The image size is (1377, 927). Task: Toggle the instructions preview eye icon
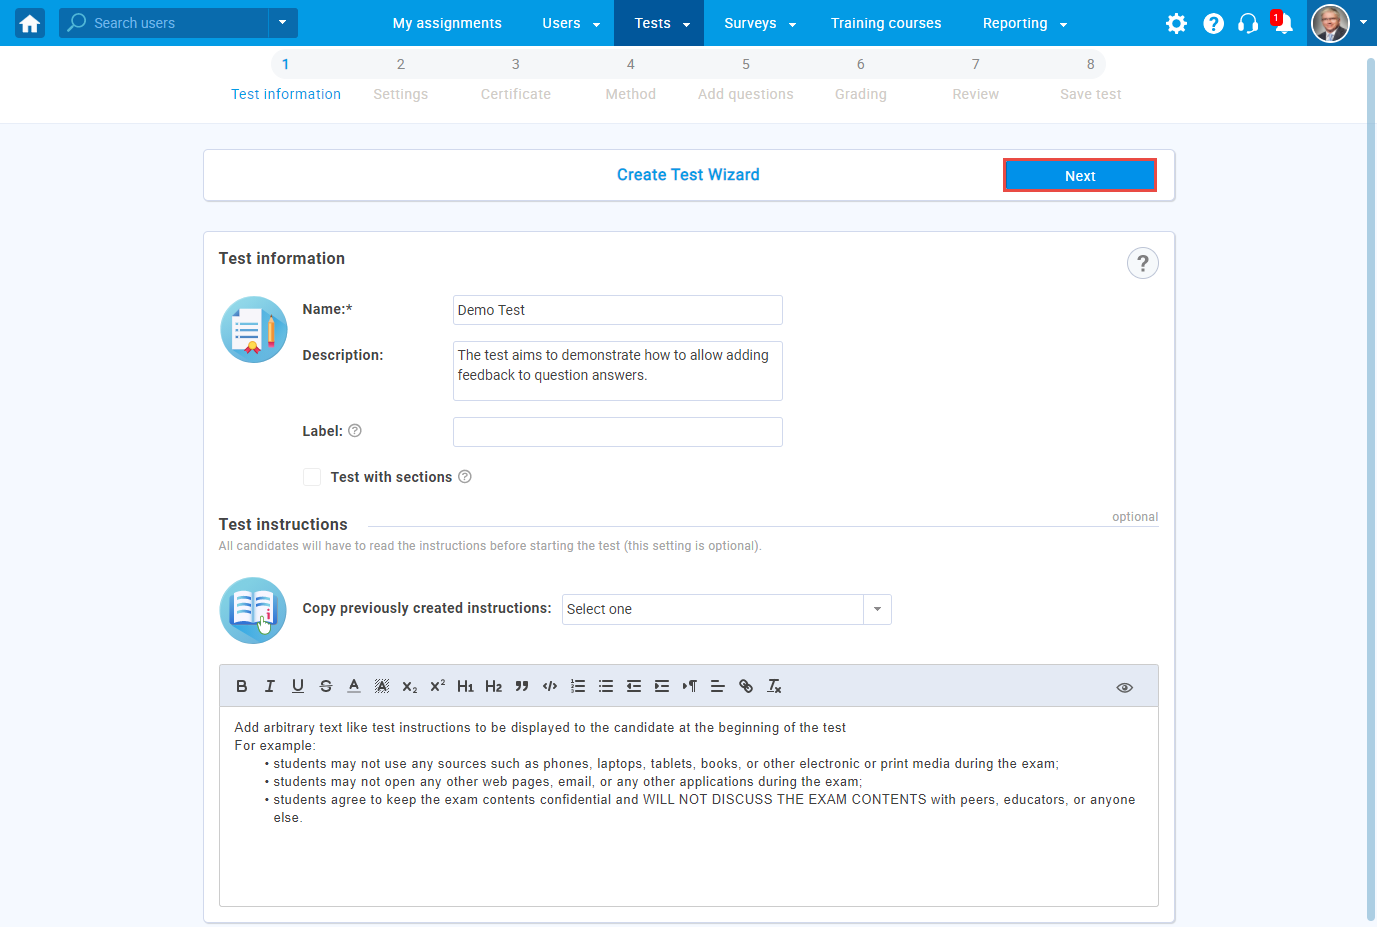(1124, 687)
